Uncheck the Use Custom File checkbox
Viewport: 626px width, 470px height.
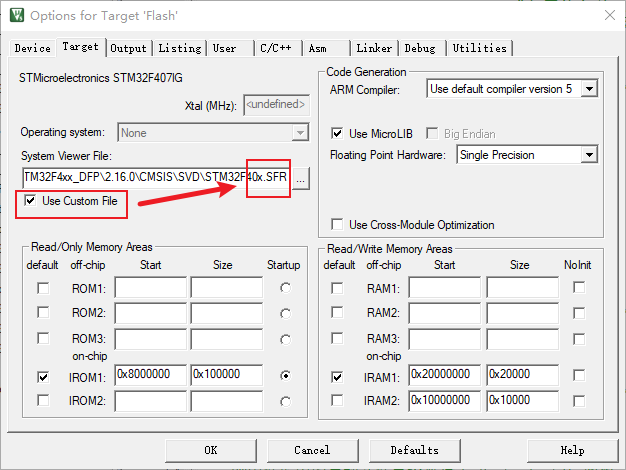coord(30,202)
